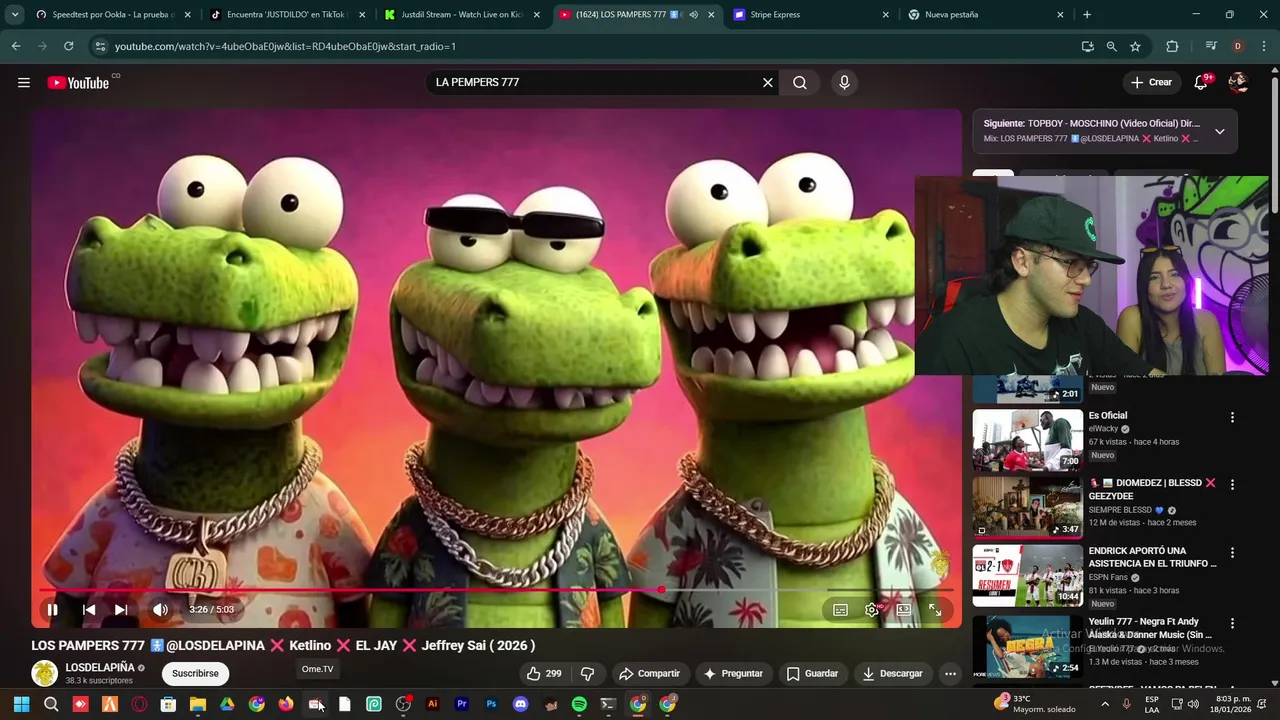Switch to theater mode view
This screenshot has width=1280, height=720.
point(903,609)
